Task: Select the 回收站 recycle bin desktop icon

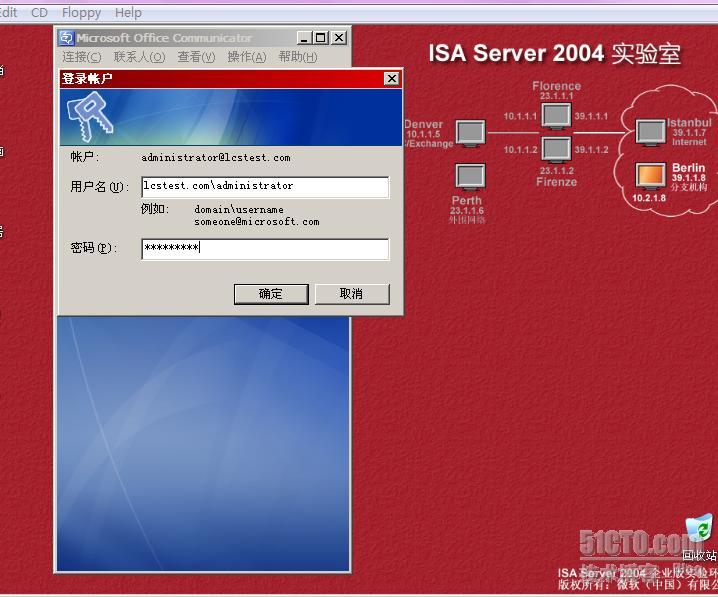Action: 700,538
